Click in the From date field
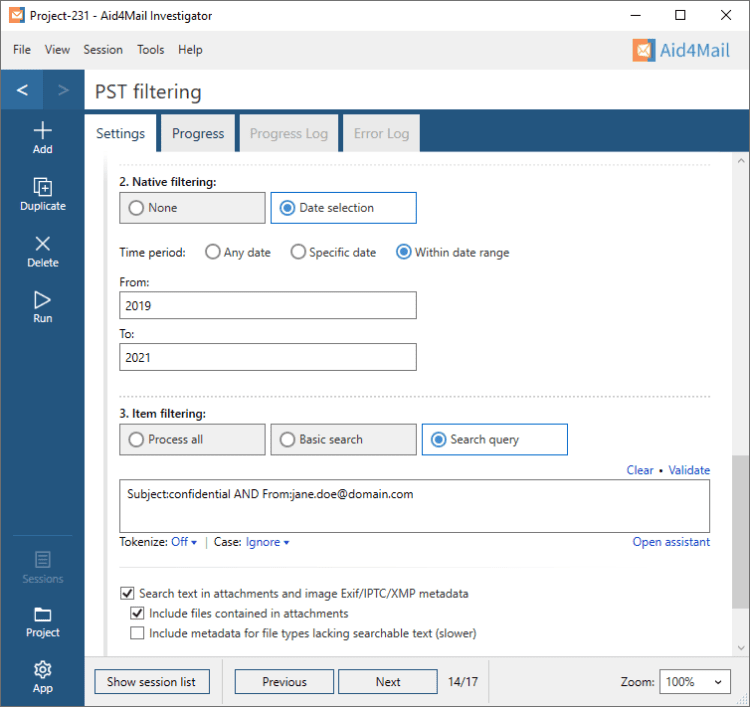750x707 pixels. click(x=268, y=305)
